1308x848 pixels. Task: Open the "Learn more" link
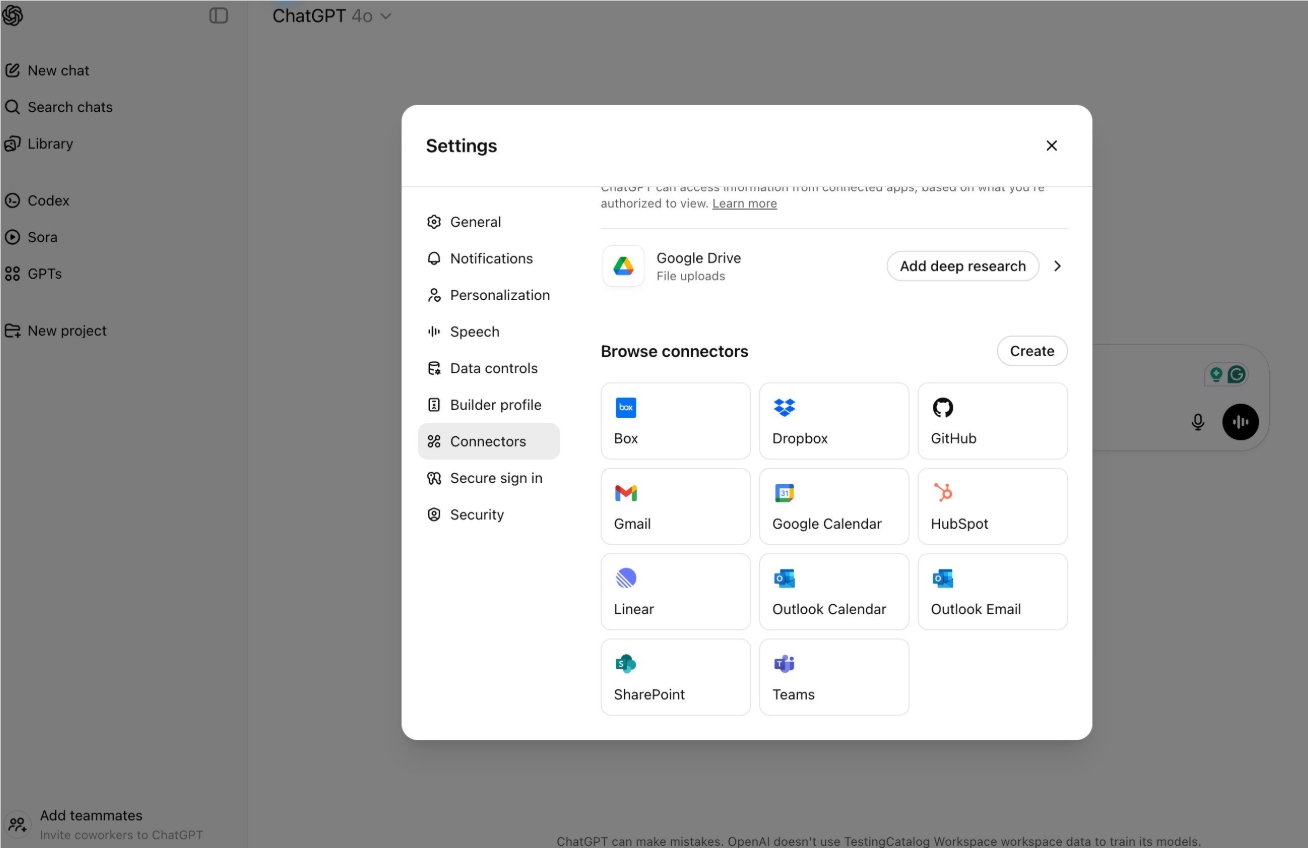(744, 203)
